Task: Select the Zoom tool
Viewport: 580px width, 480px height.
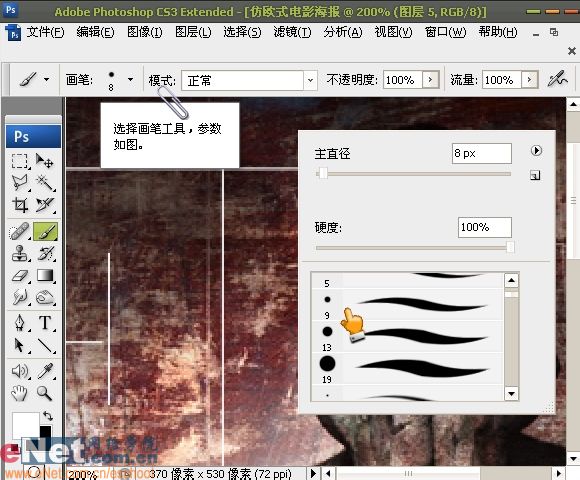Action: (x=45, y=393)
